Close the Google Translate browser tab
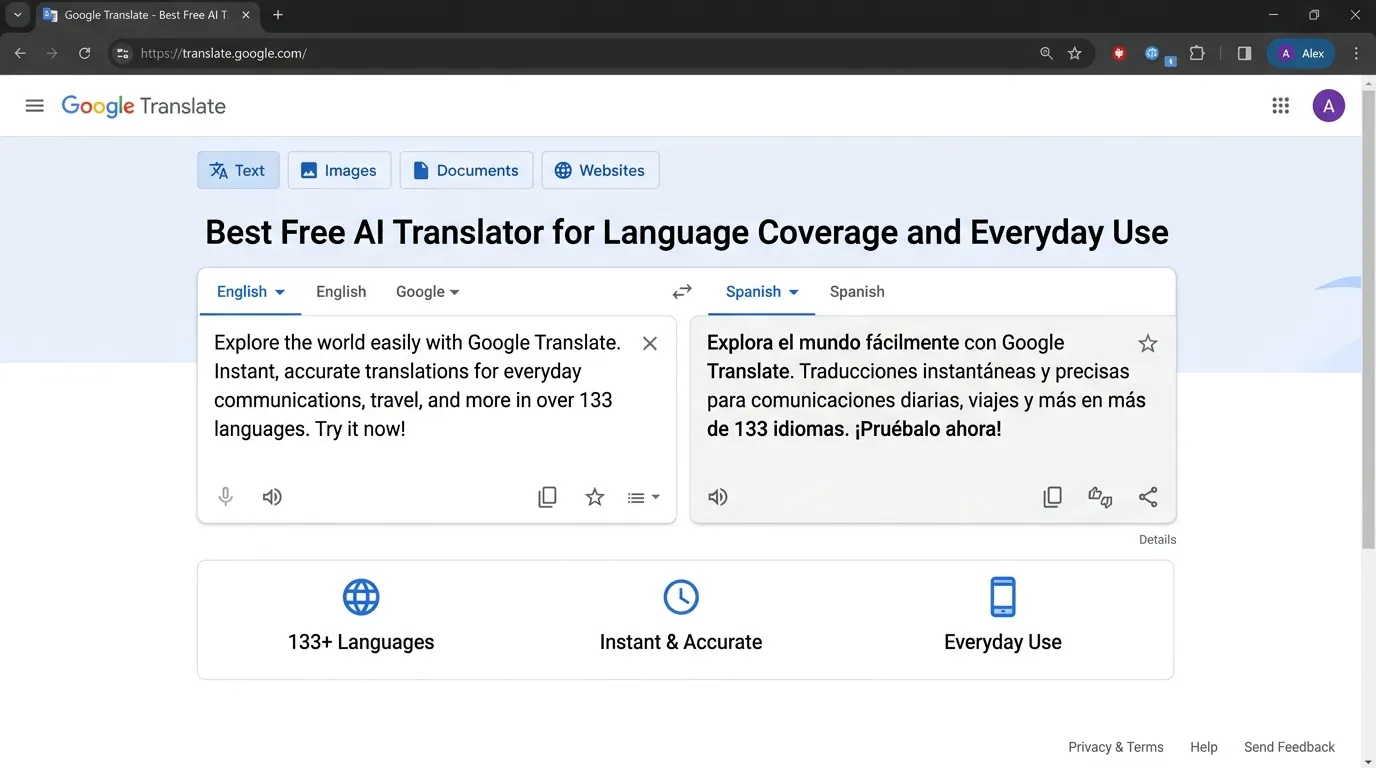Viewport: 1376px width, 768px height. [246, 15]
